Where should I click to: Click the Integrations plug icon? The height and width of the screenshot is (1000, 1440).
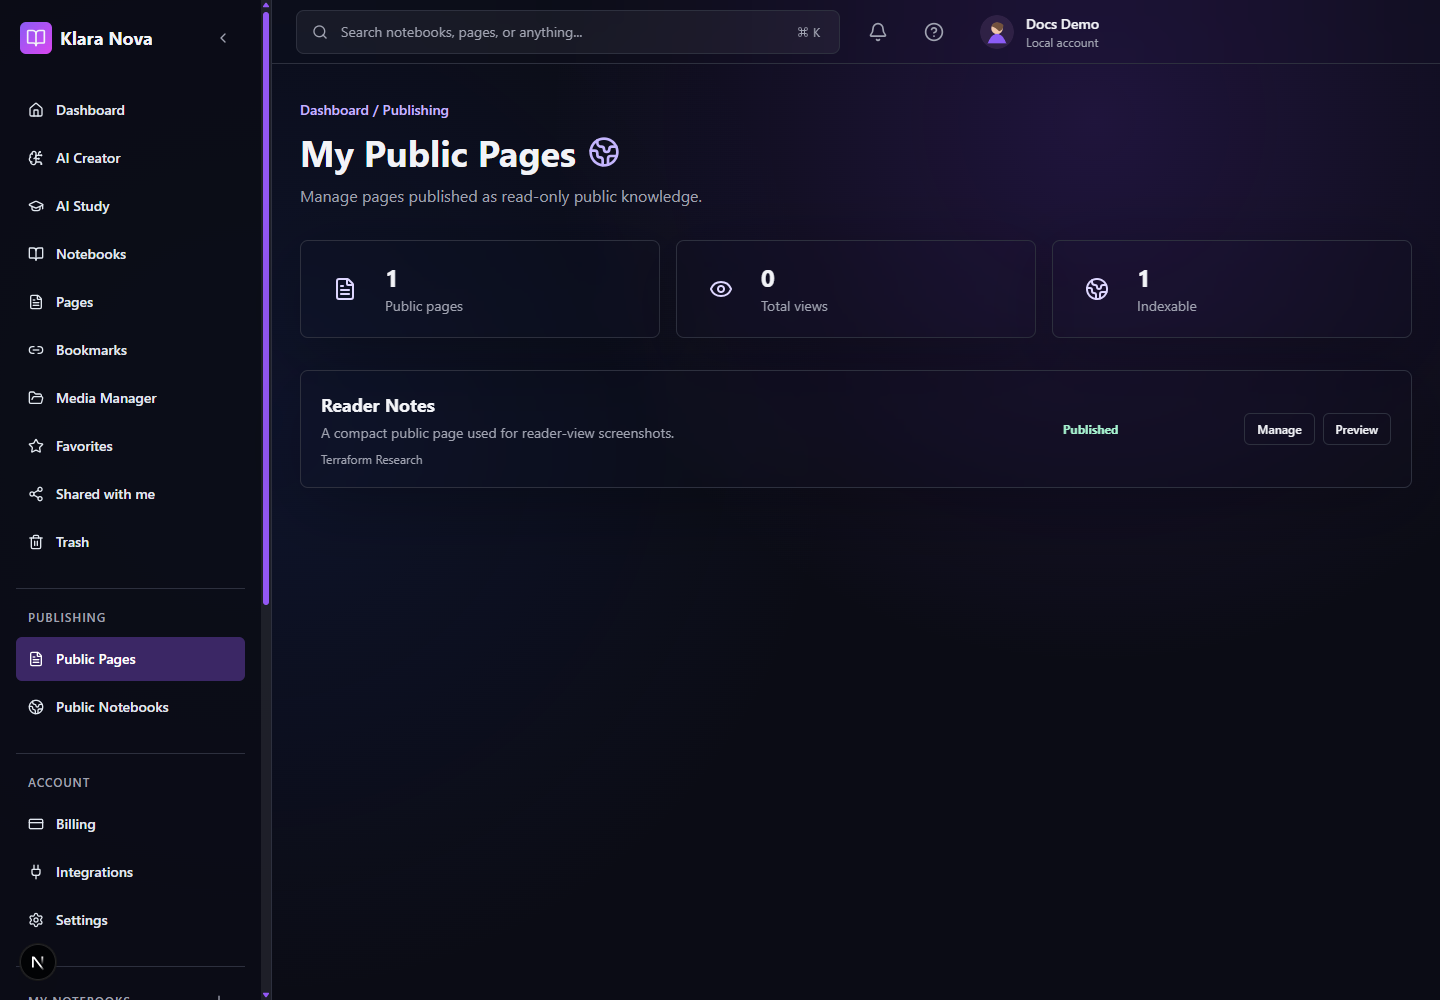[x=36, y=872]
